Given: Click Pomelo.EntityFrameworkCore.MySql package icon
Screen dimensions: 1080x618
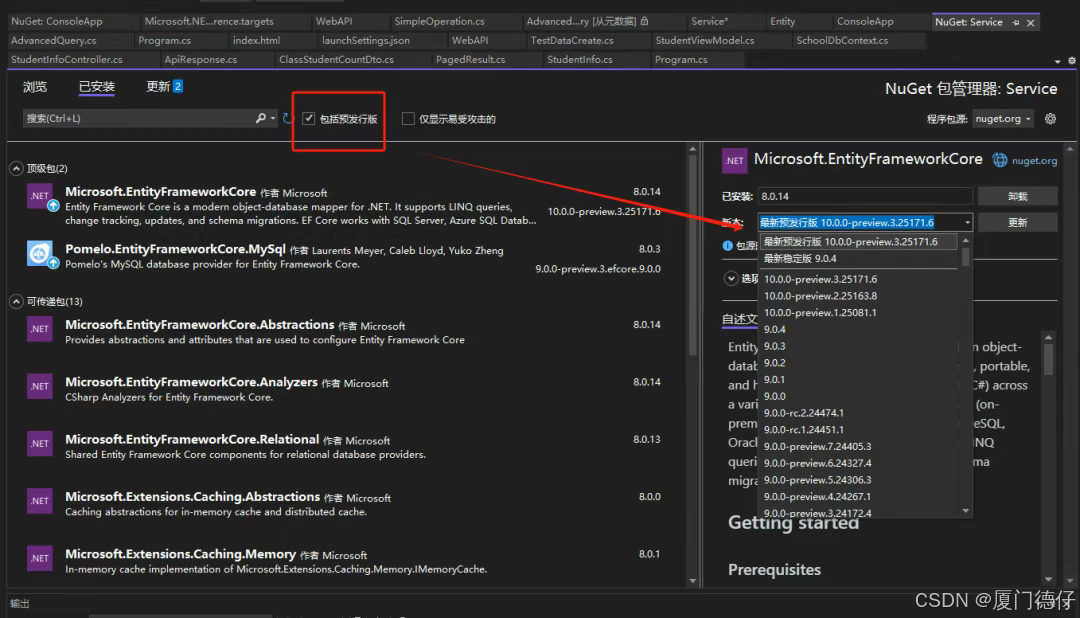Looking at the screenshot, I should pyautogui.click(x=40, y=254).
